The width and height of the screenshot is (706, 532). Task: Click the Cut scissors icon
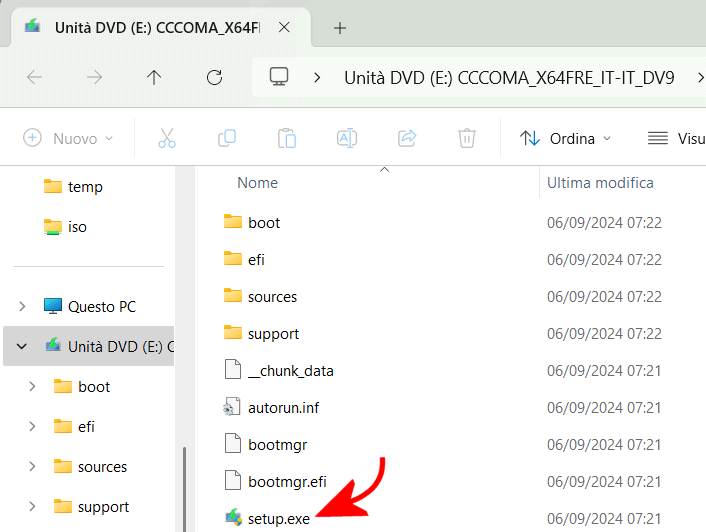point(167,138)
